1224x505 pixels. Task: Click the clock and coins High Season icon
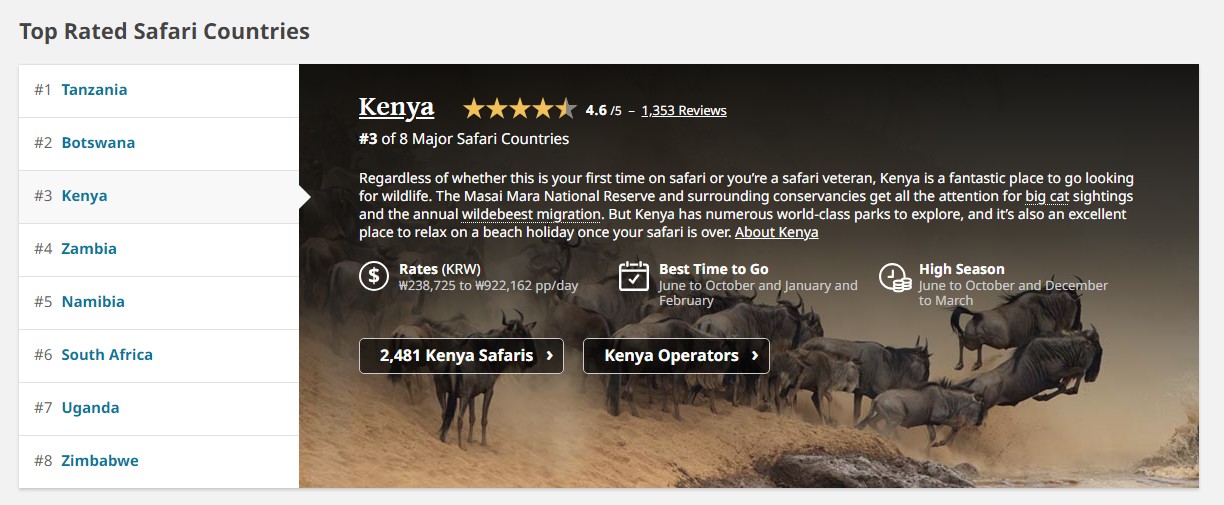click(894, 277)
